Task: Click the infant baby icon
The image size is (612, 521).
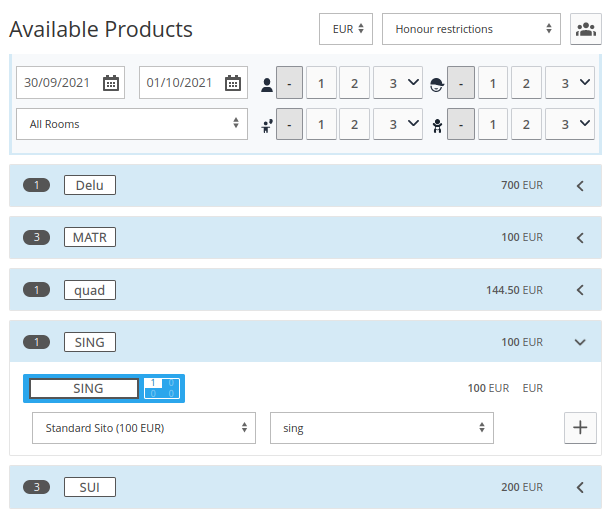Action: pos(437,126)
